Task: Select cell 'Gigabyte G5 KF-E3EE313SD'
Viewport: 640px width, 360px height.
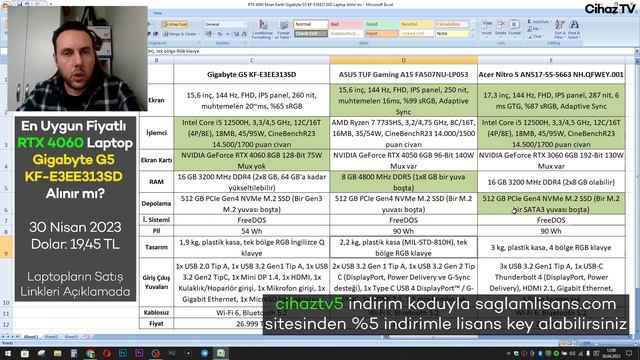Action: click(x=251, y=74)
